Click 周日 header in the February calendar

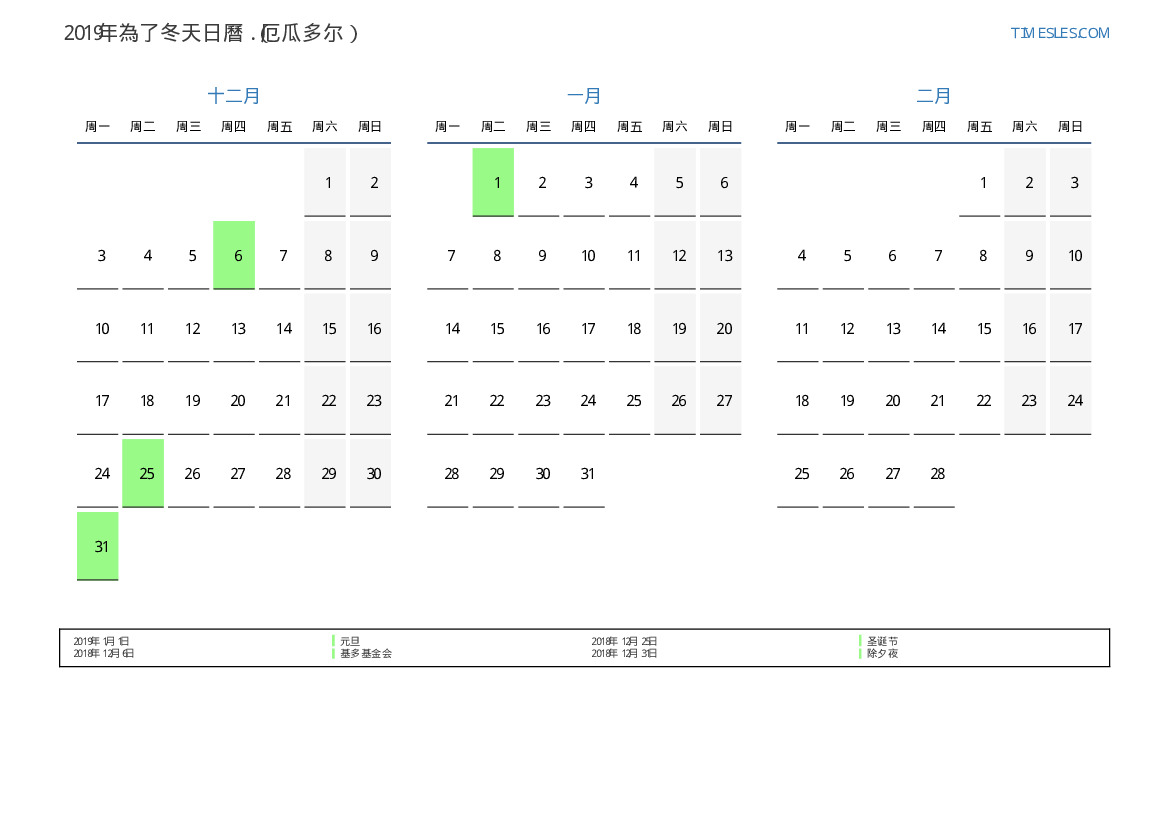click(1070, 127)
